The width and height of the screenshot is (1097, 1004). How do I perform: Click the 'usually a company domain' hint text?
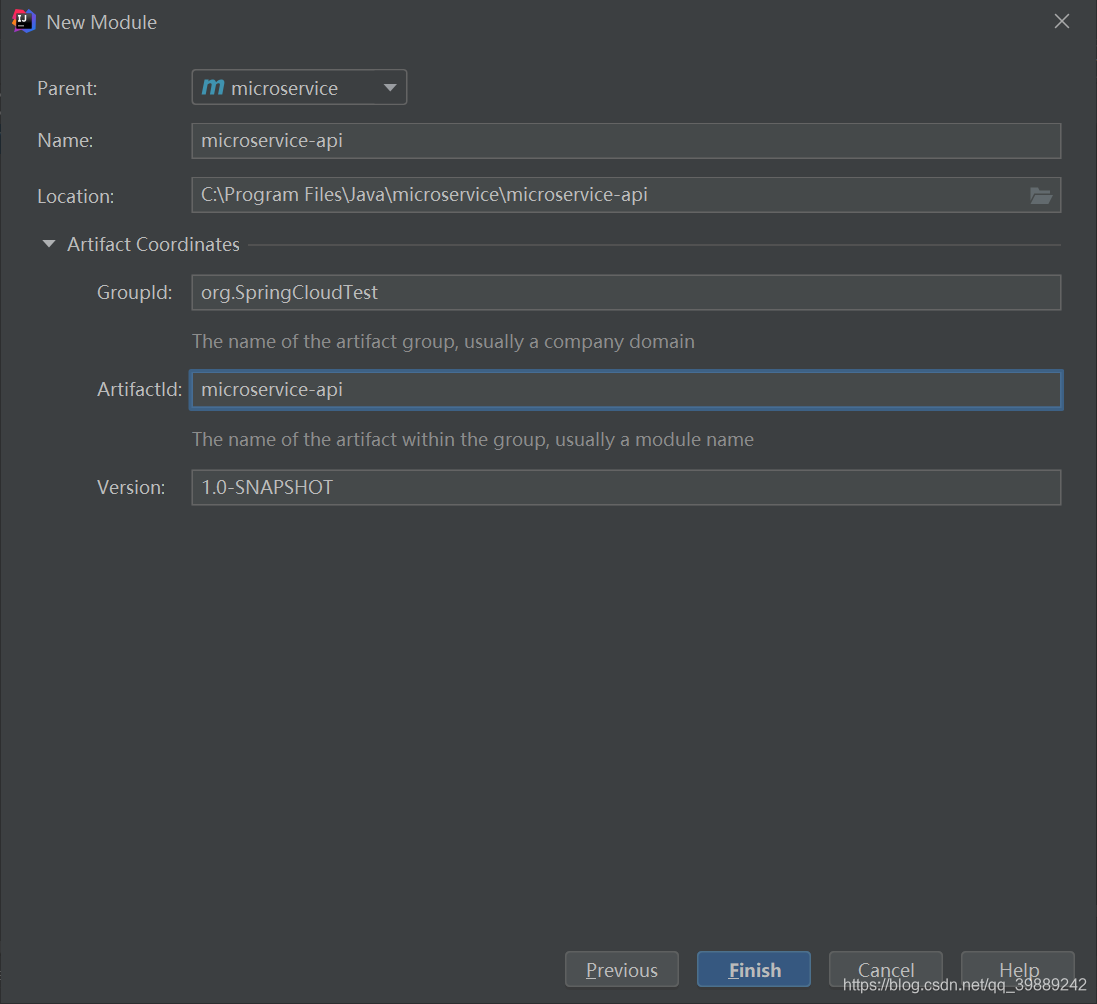point(579,341)
